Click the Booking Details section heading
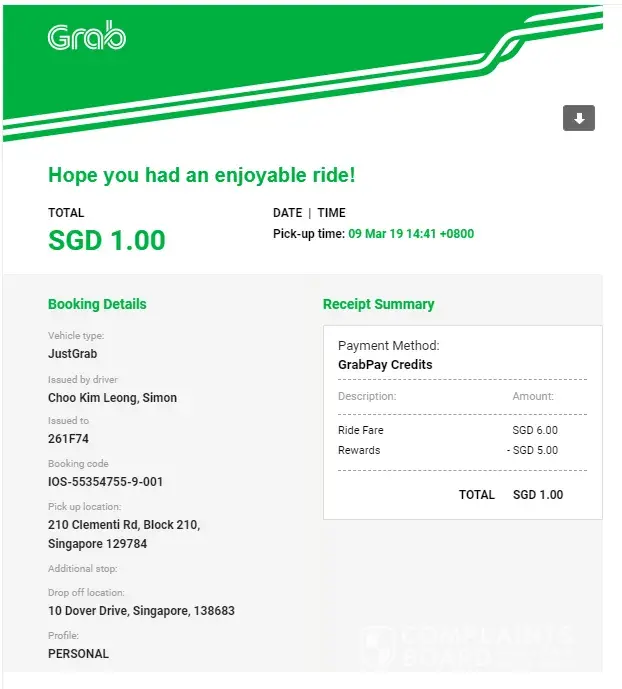The height and width of the screenshot is (689, 622). coord(97,304)
